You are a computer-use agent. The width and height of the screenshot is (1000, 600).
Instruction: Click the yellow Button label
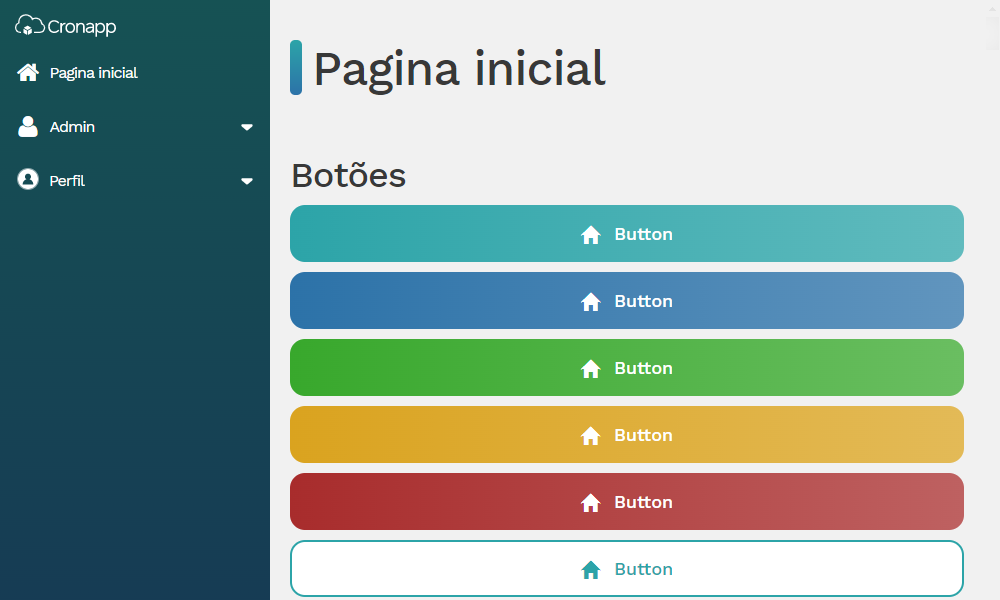643,435
